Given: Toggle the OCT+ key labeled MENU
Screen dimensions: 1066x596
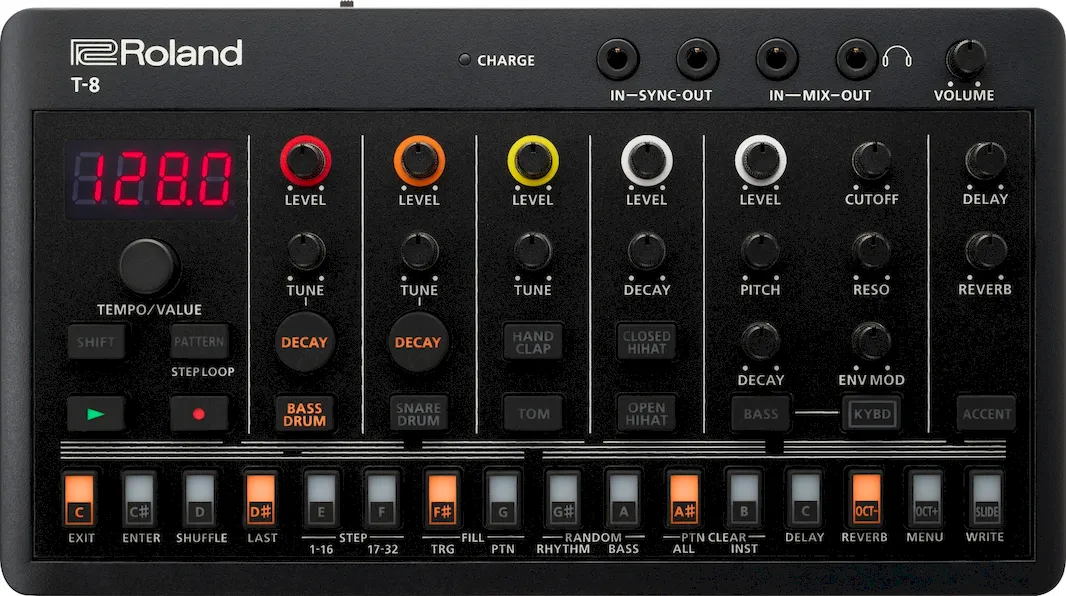Looking at the screenshot, I should tap(926, 499).
